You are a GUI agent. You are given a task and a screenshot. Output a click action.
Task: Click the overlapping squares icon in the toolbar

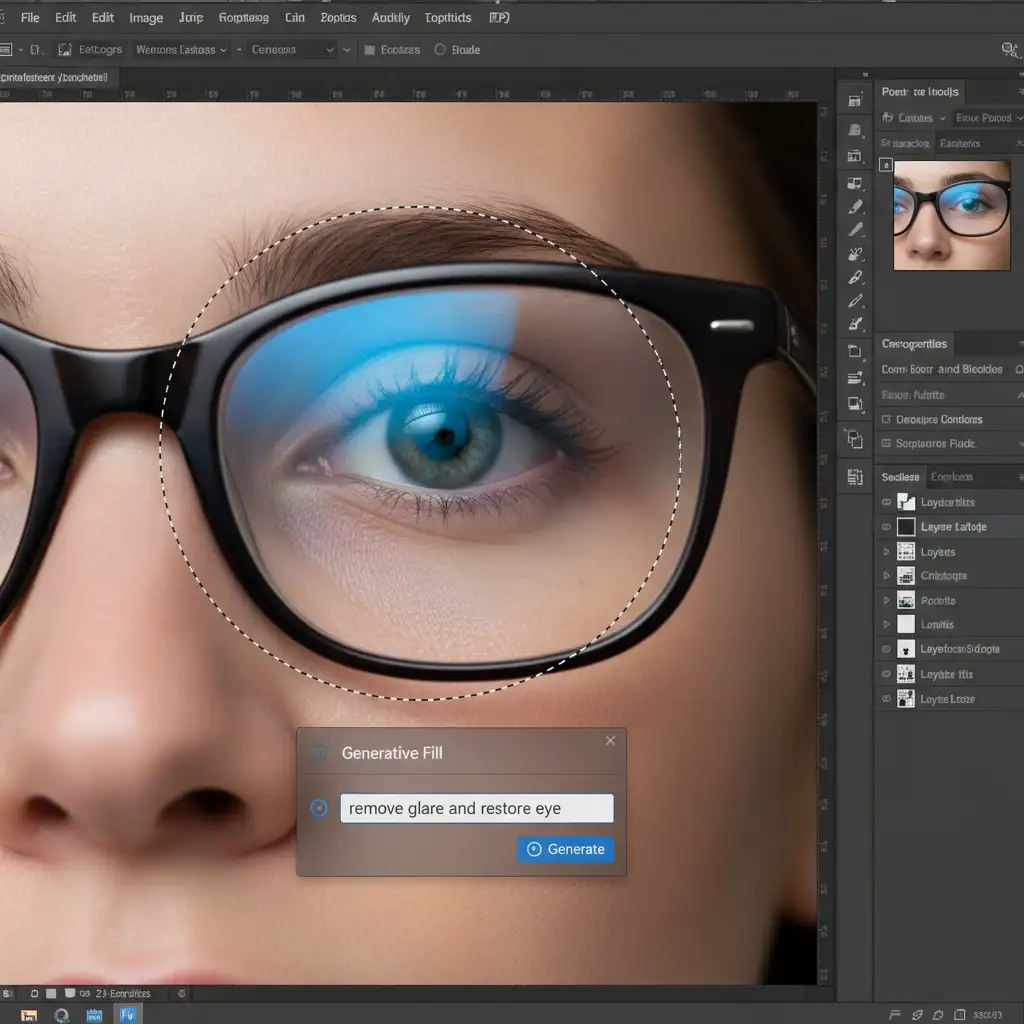pyautogui.click(x=854, y=439)
